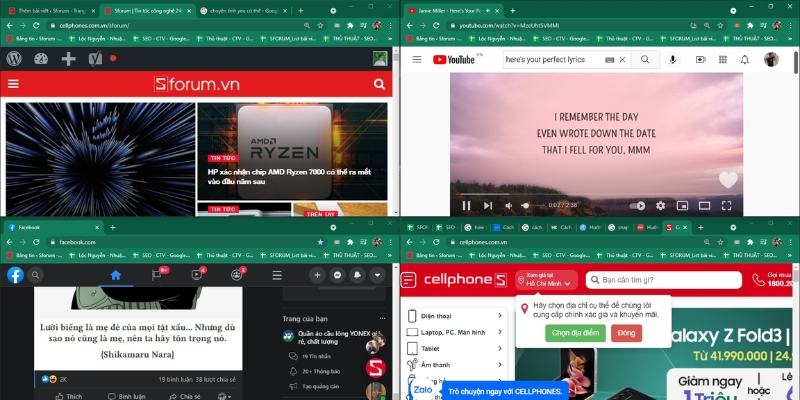
Task: Click the Đóng button
Action: pos(626,333)
